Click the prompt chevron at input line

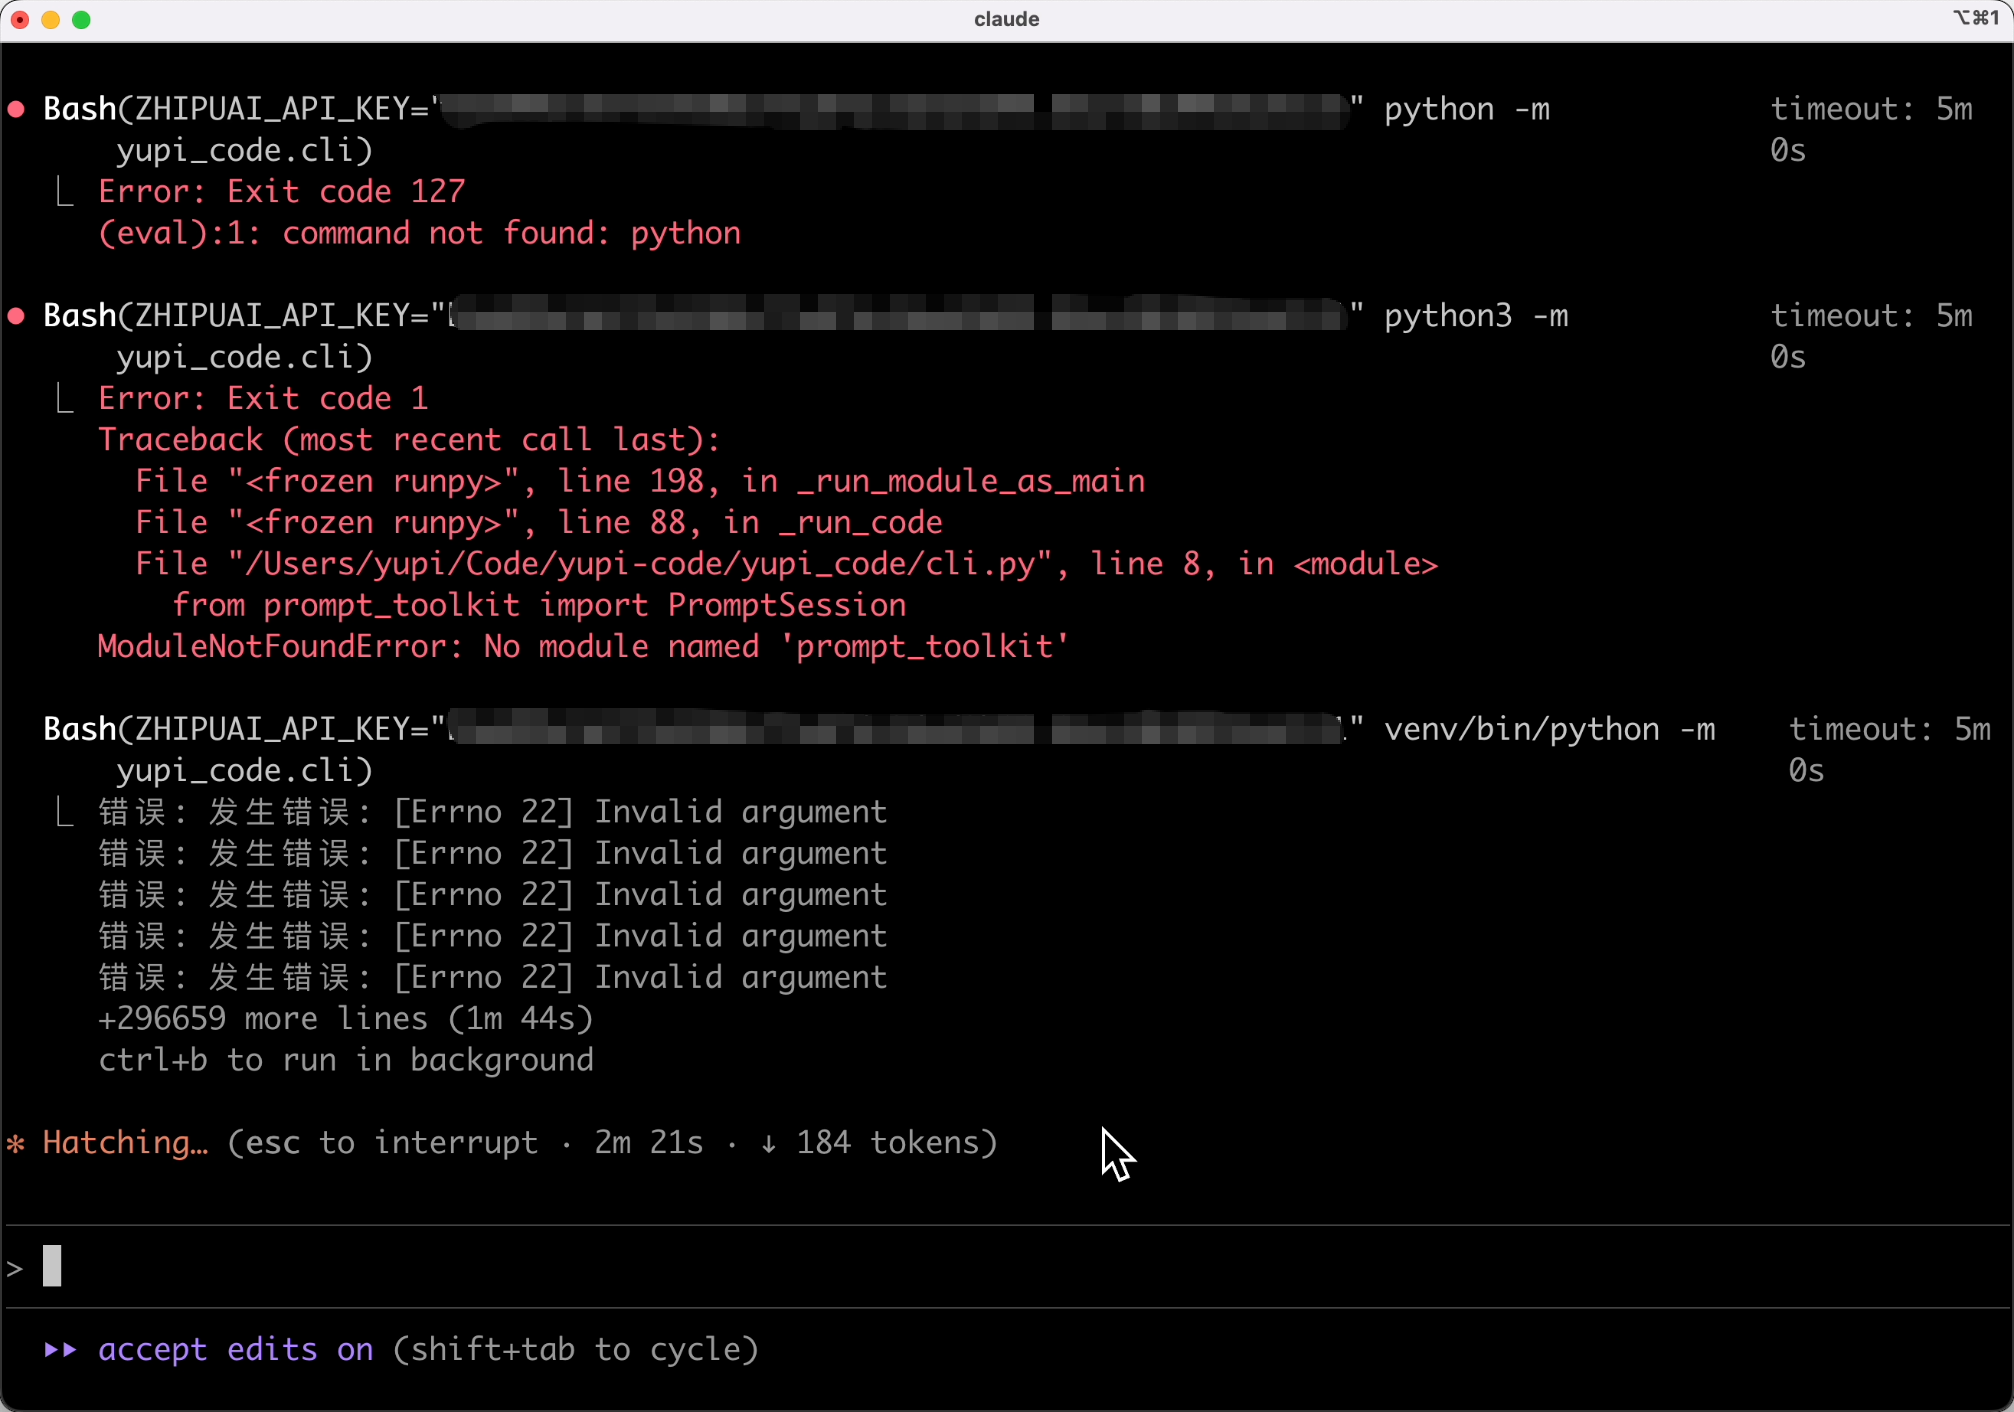click(15, 1268)
